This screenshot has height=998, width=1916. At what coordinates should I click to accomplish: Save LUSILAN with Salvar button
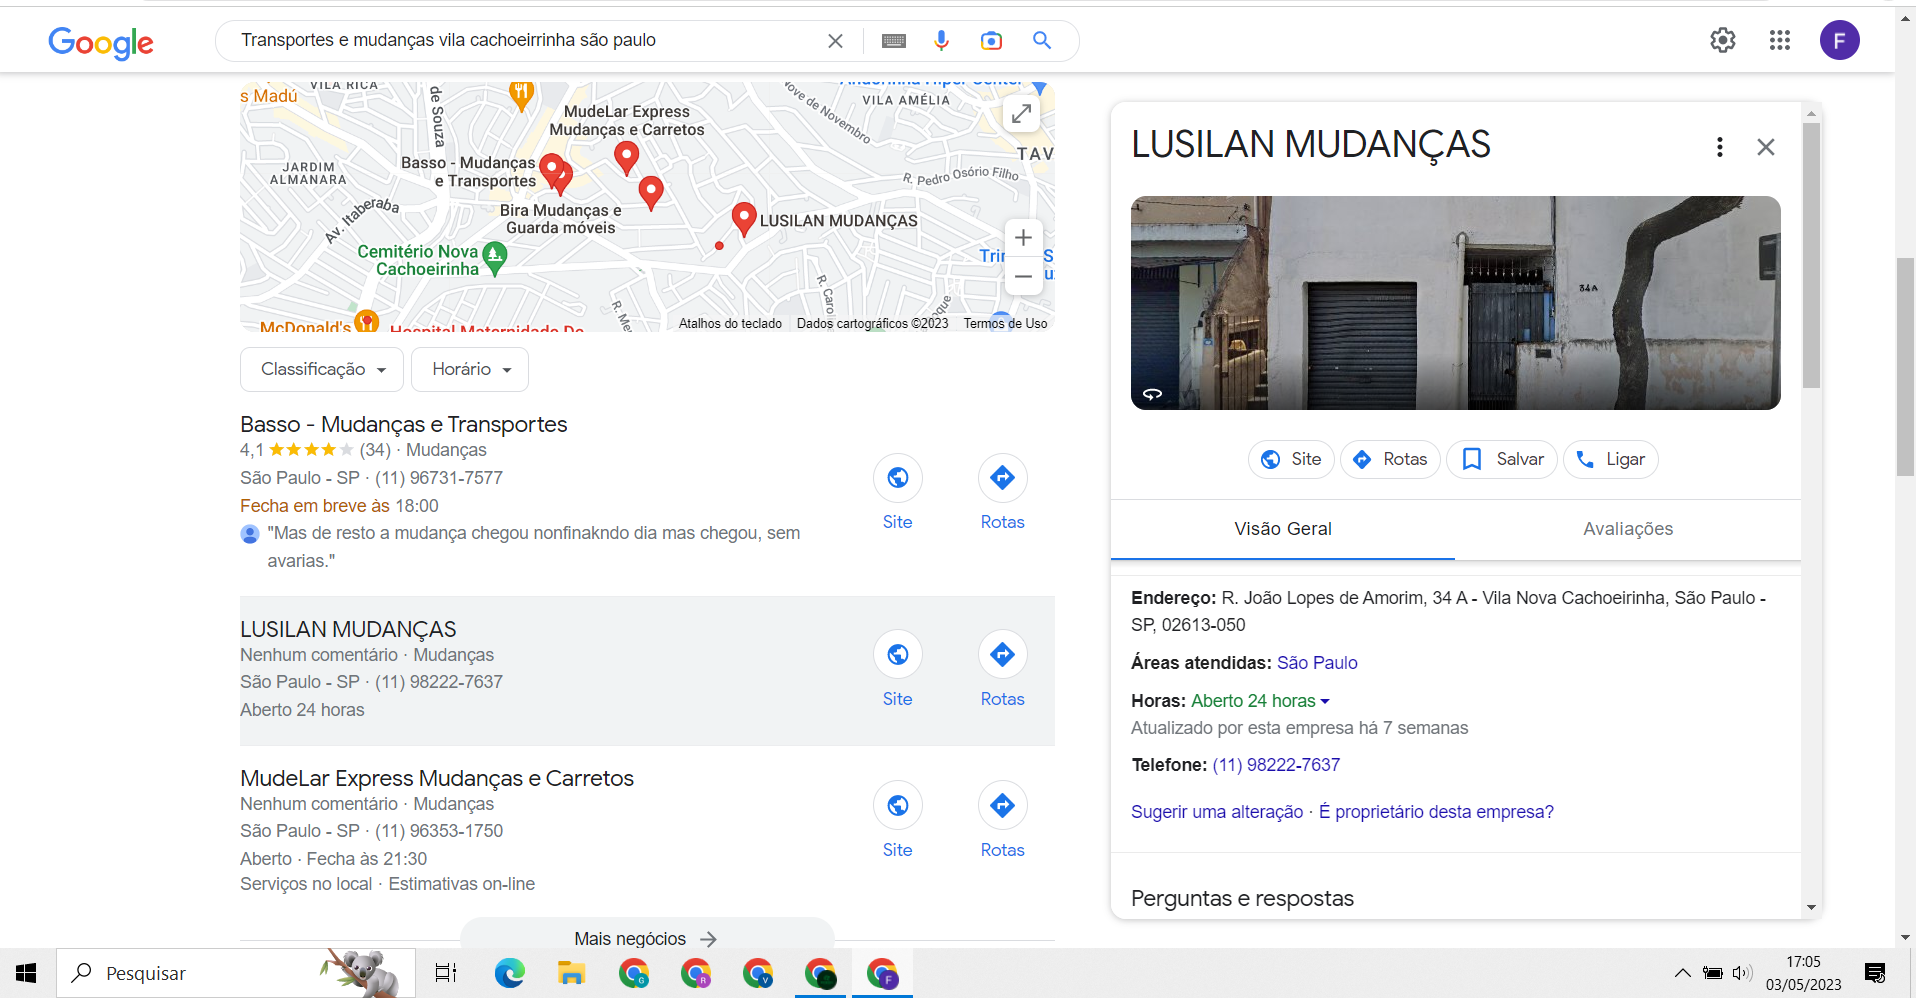1502,459
